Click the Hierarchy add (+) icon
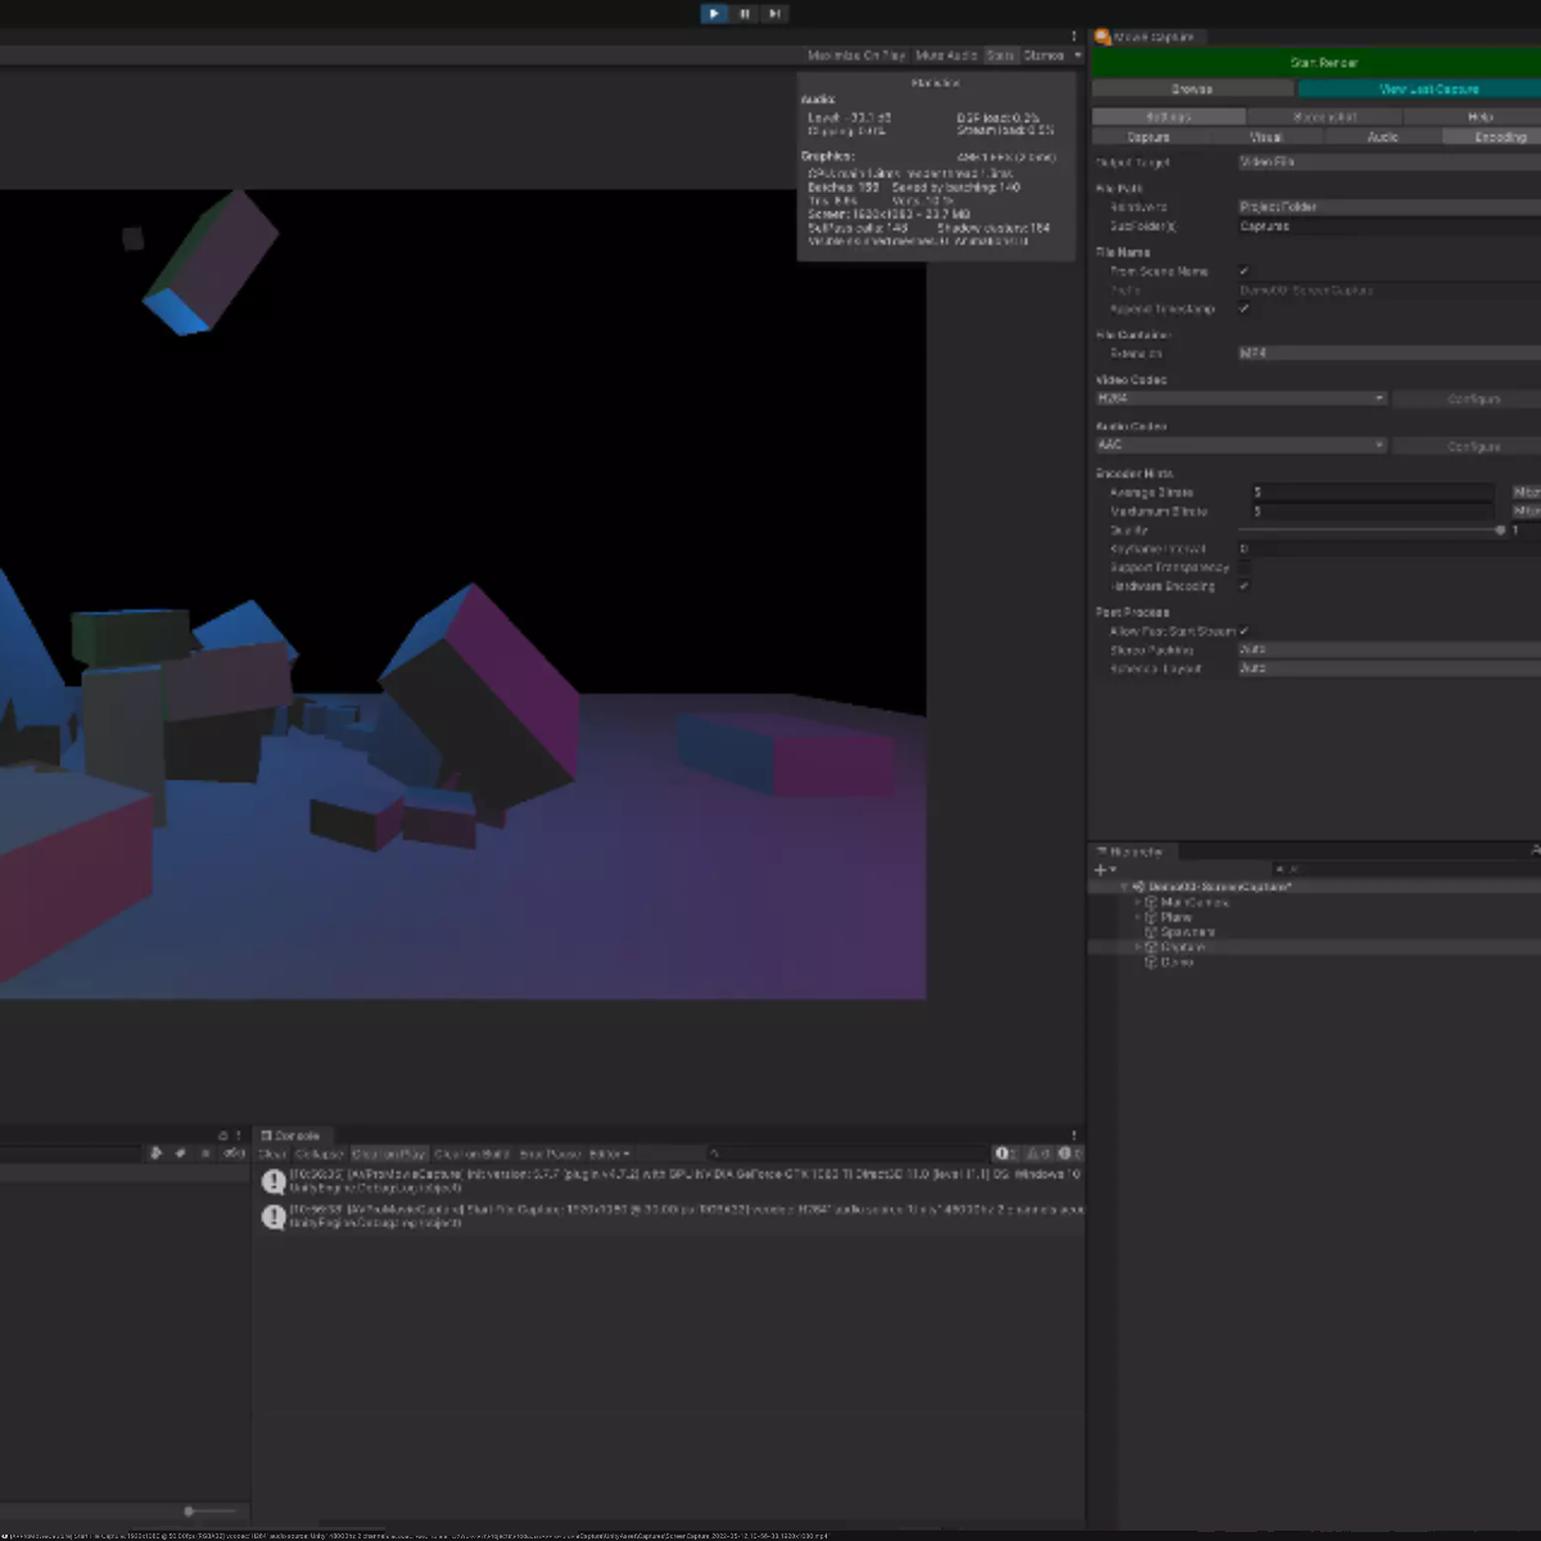This screenshot has width=1541, height=1541. pos(1100,870)
